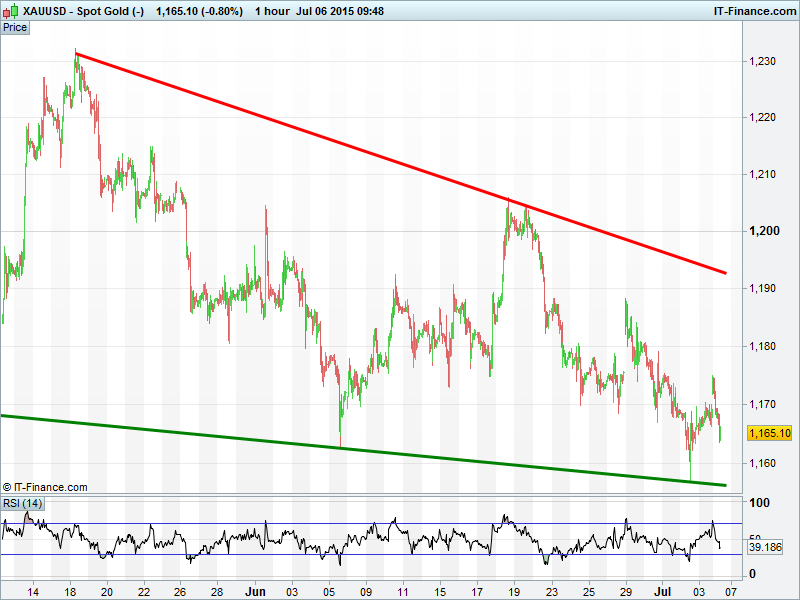Click the Price panel label

(x=15, y=27)
